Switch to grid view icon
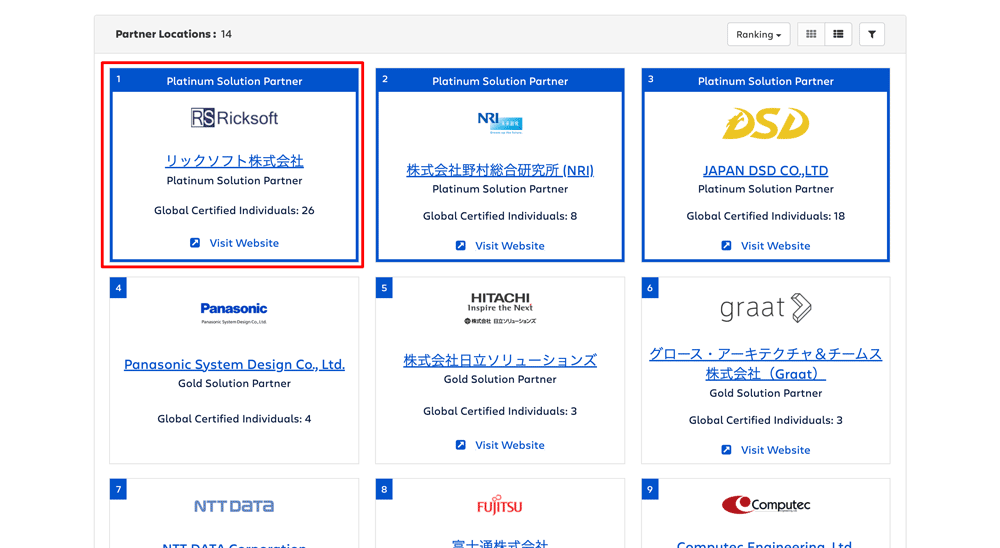Screen dimensions: 1000x548 tap(811, 34)
